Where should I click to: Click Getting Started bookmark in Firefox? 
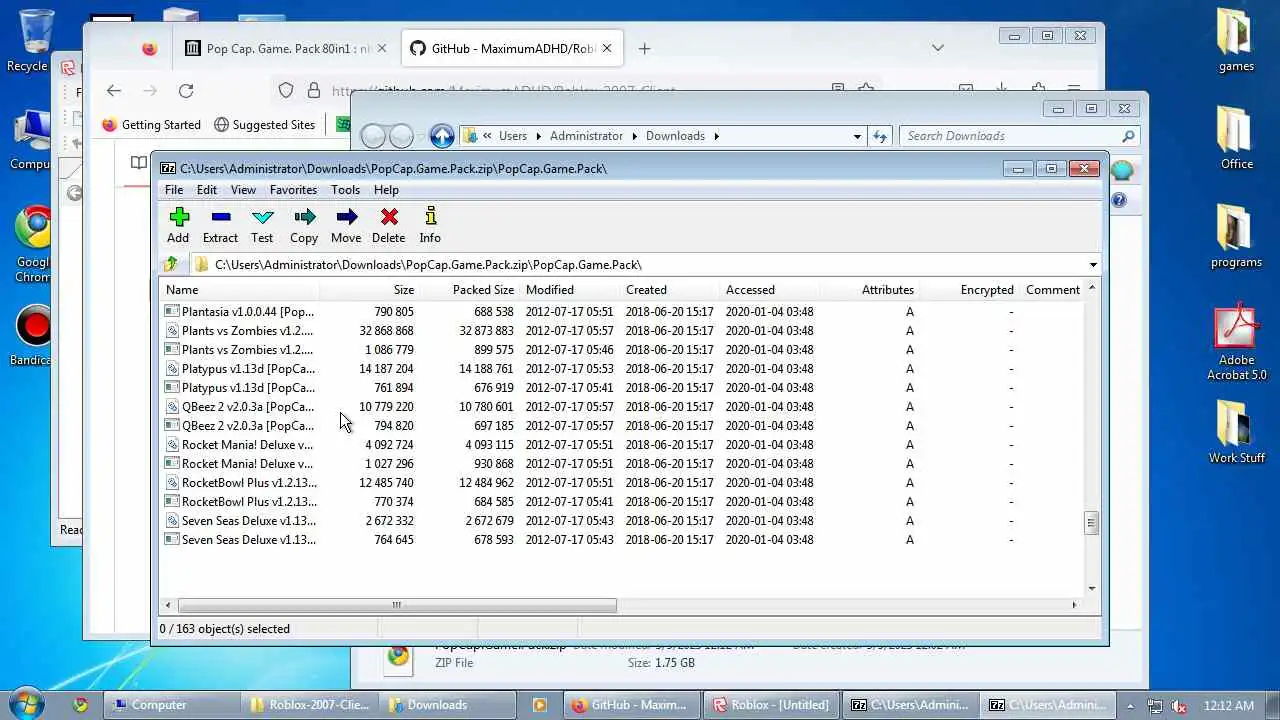tap(151, 125)
